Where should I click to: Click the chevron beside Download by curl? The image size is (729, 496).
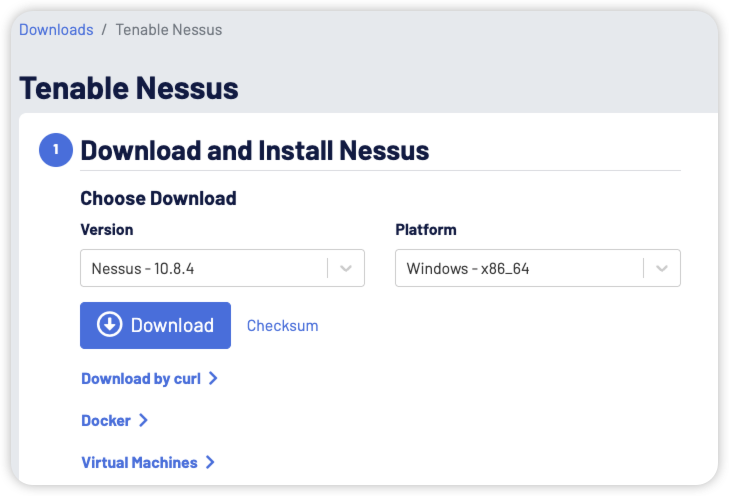(213, 379)
